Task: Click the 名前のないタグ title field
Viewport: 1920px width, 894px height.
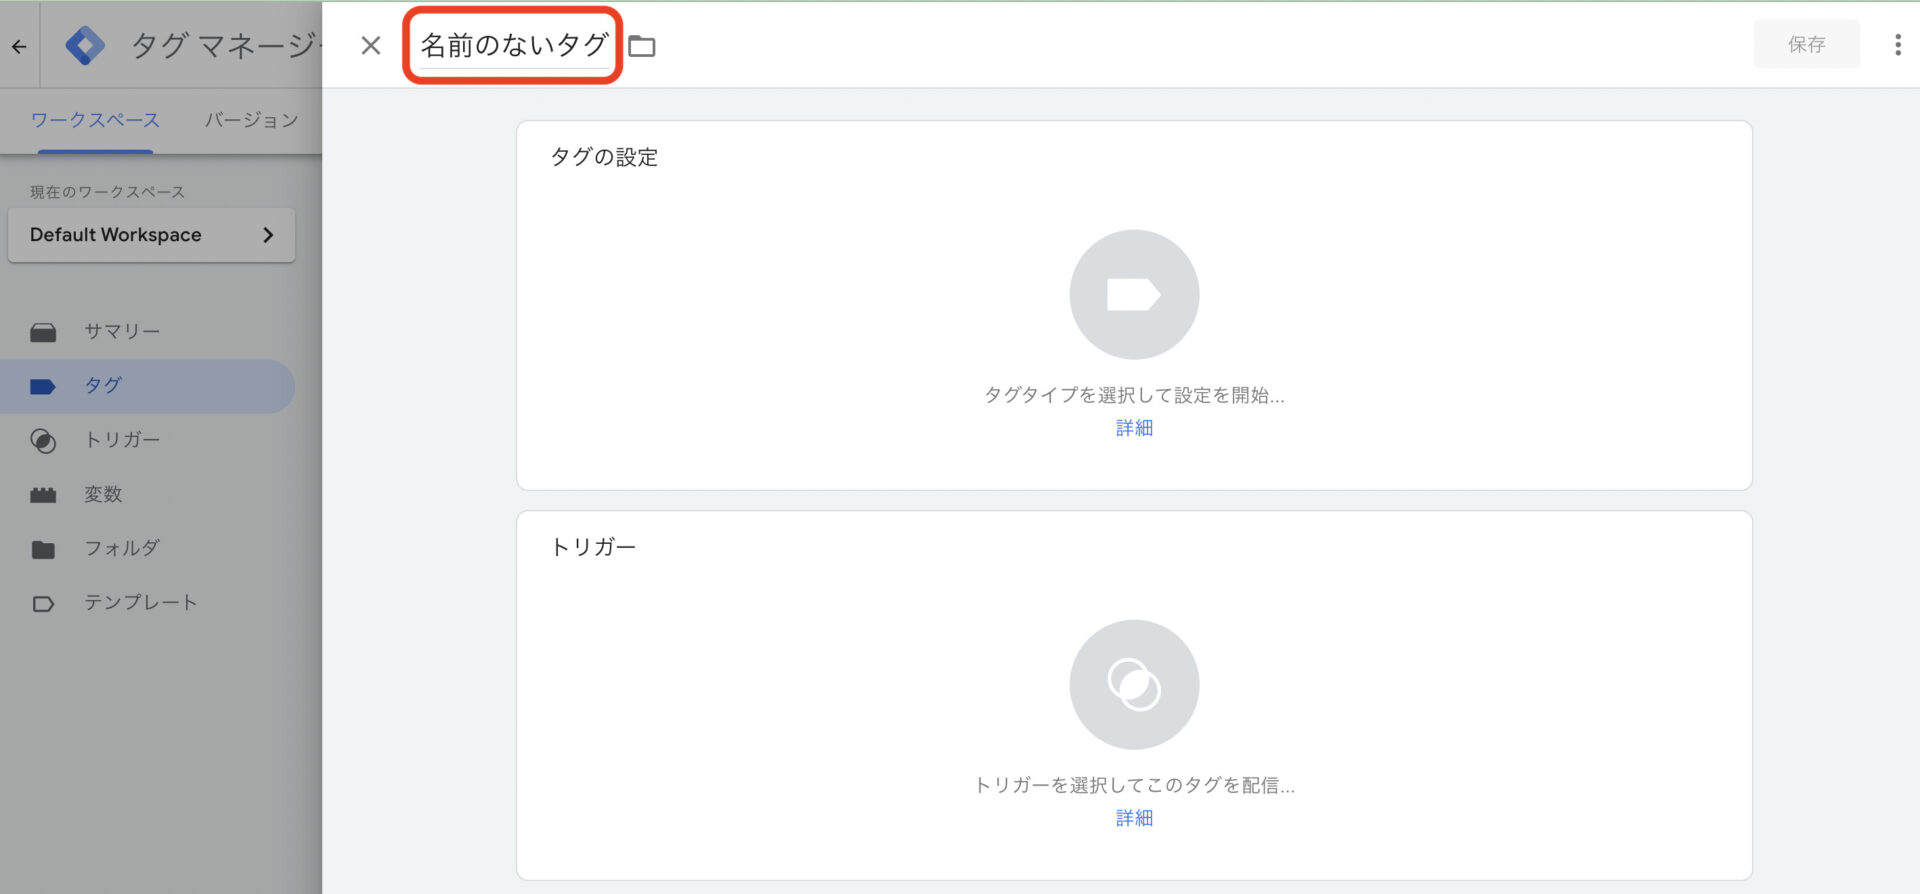Action: coord(513,45)
